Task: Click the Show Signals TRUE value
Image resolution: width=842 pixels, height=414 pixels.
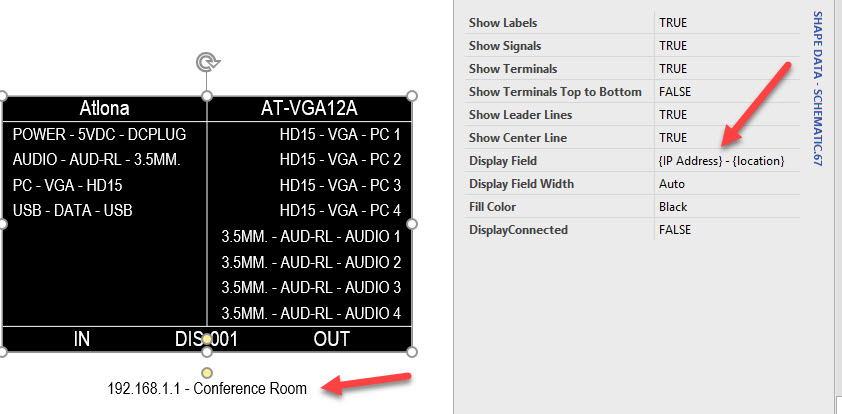Action: (673, 46)
